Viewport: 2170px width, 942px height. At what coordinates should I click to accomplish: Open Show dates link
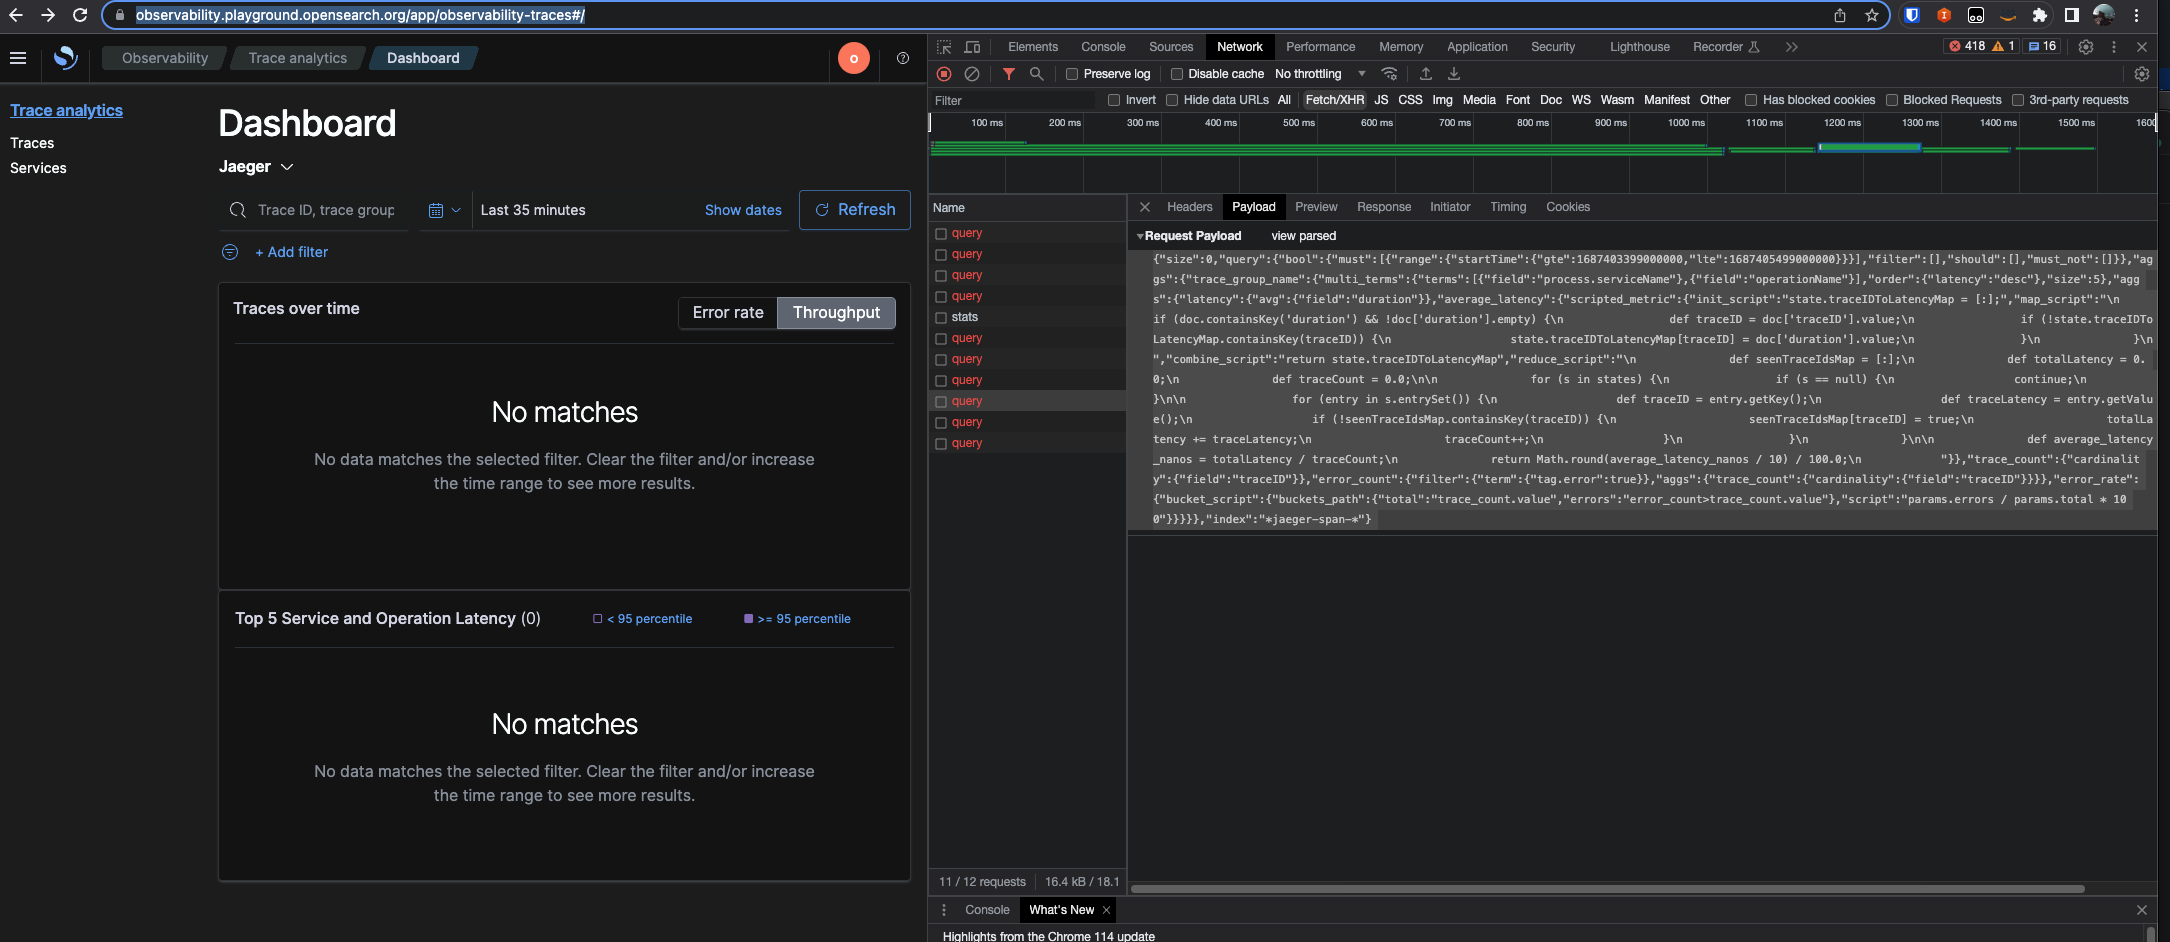(x=743, y=210)
